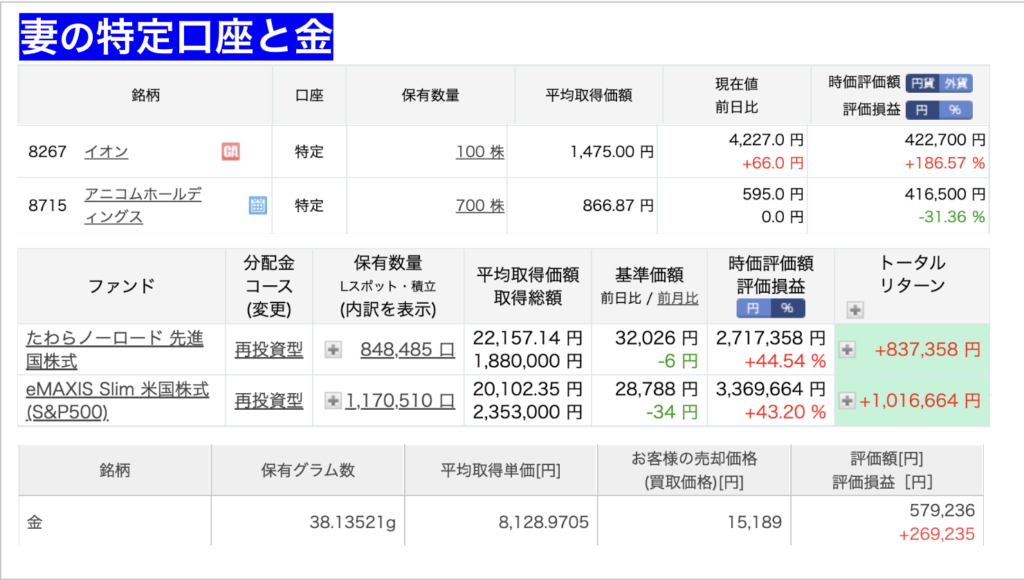Viewport: 1024px width, 580px height.
Task: Open the アニコムホールディングス stock link
Action: 142,205
